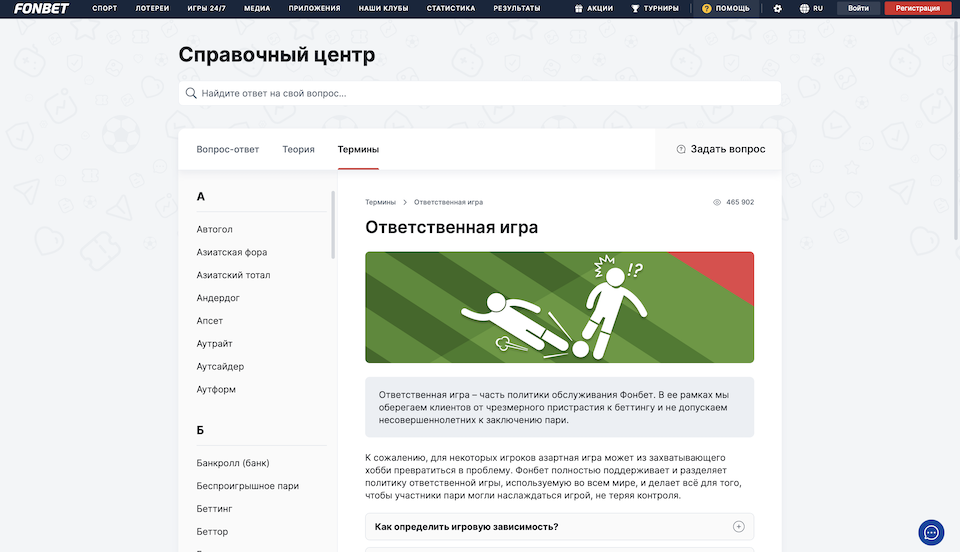Open term Беттинг
The image size is (960, 552).
pyautogui.click(x=214, y=509)
